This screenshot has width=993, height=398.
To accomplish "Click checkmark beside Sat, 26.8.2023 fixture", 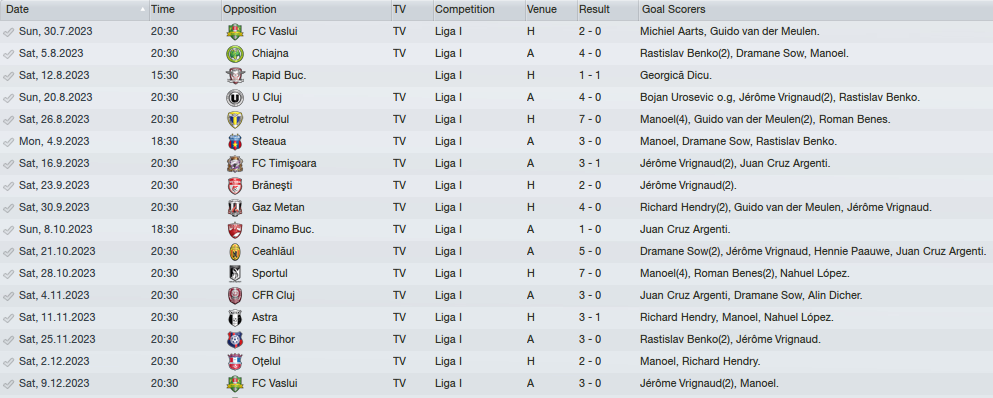I will coord(8,120).
